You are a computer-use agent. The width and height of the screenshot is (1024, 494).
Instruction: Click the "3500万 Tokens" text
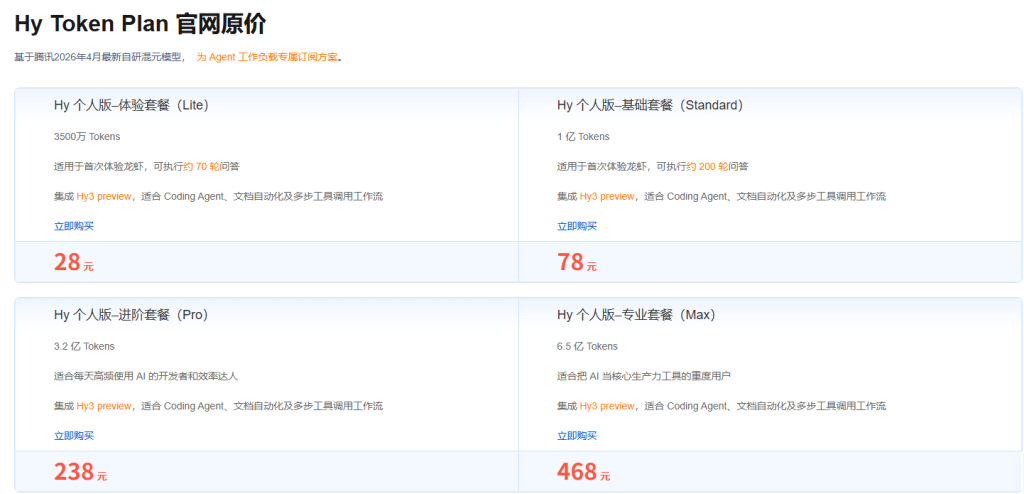point(87,137)
